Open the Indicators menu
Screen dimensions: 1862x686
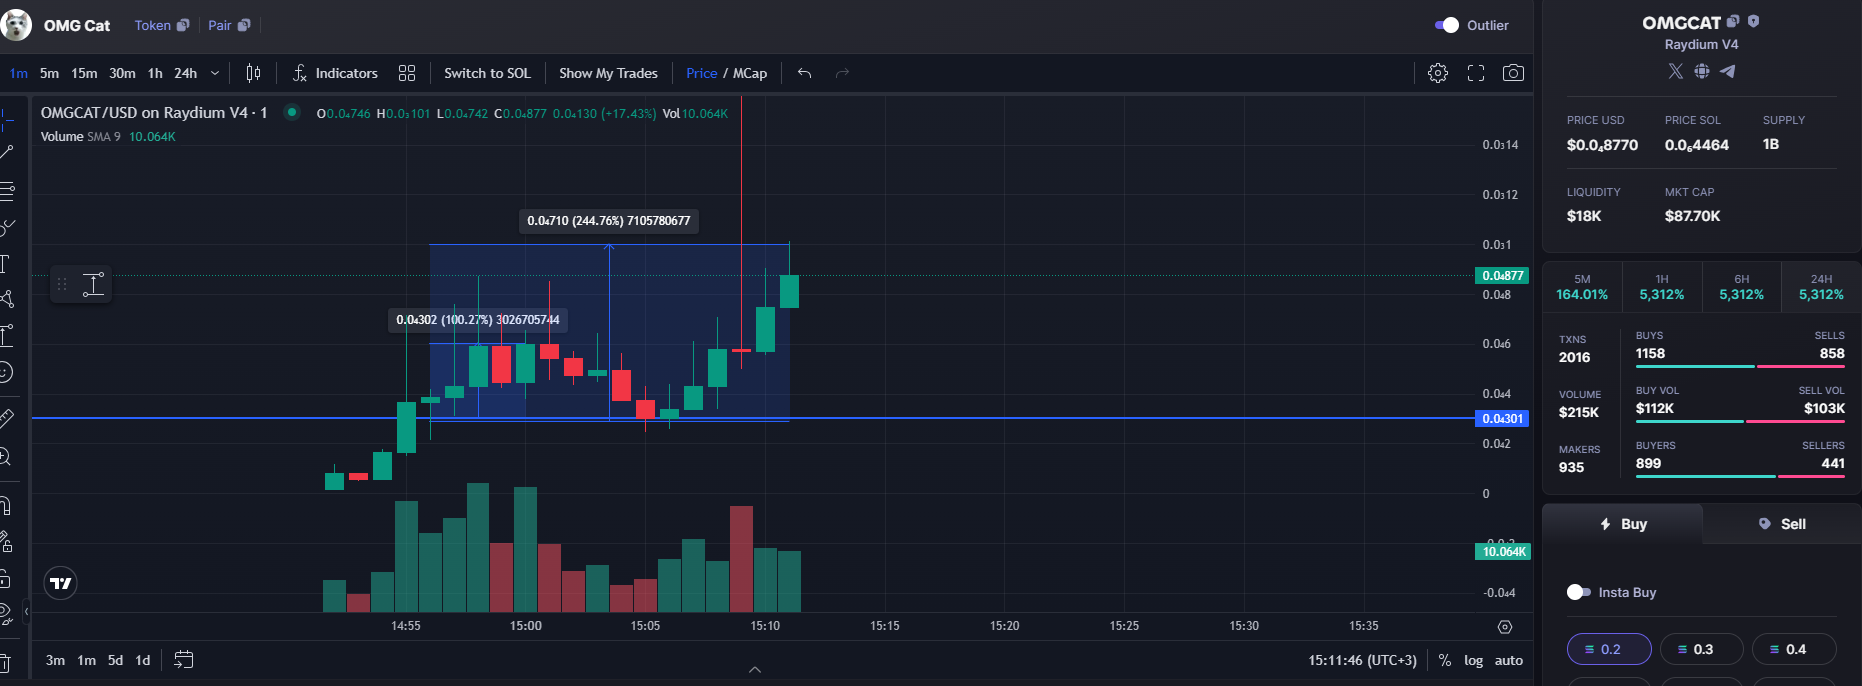click(335, 73)
